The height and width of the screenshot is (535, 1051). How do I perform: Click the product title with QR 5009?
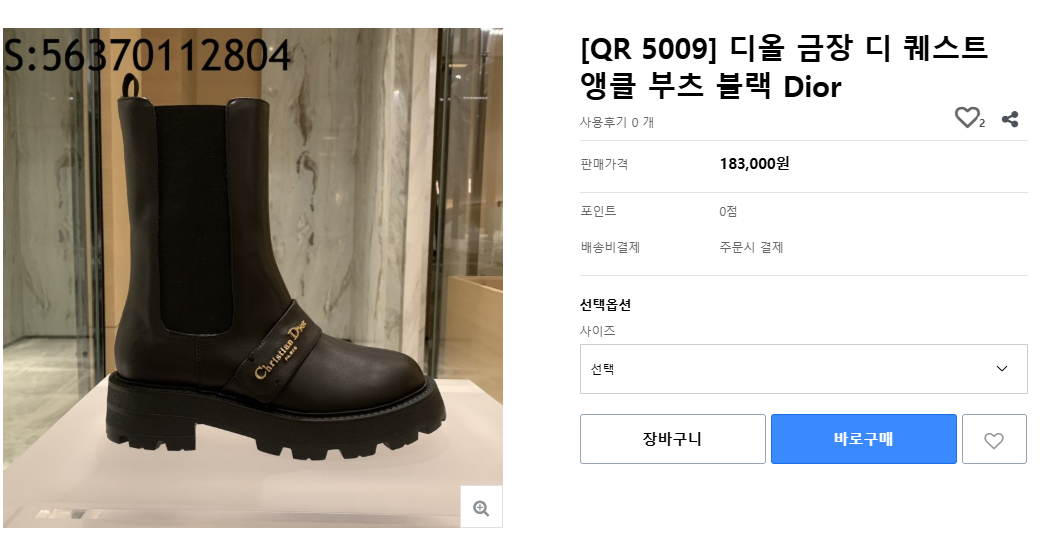click(x=783, y=66)
